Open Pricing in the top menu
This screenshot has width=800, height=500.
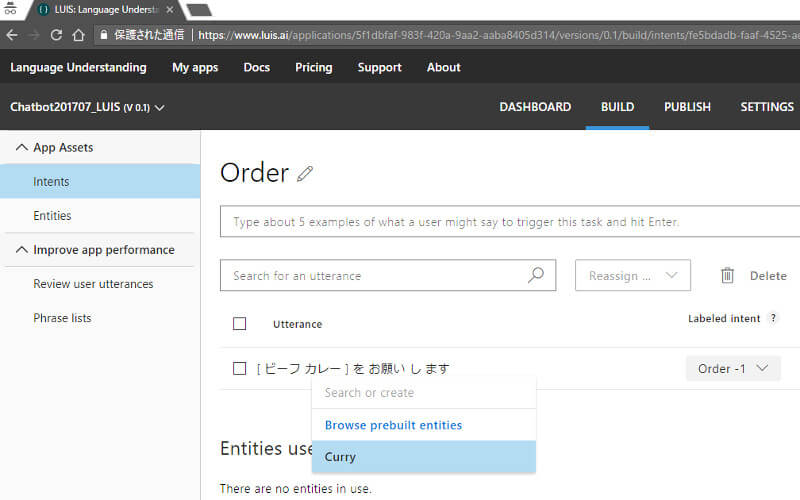click(313, 67)
